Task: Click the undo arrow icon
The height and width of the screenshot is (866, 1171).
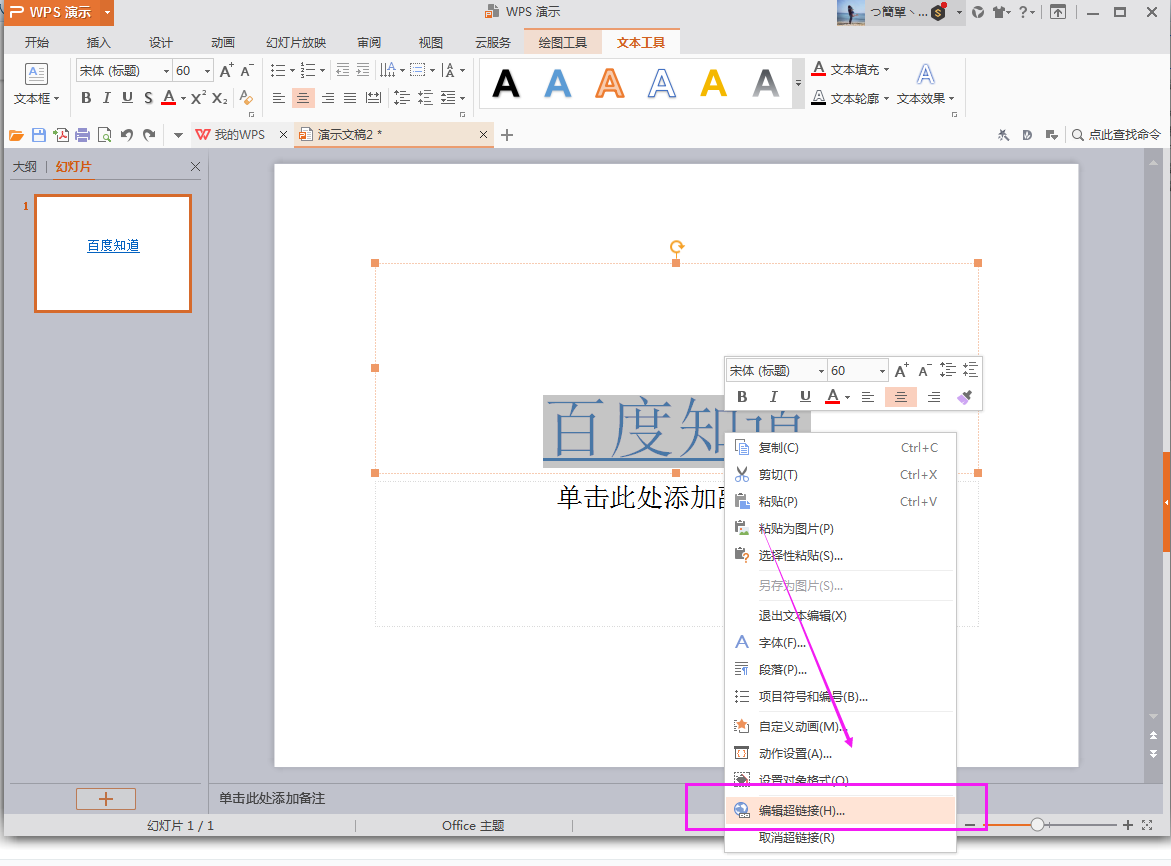Action: 127,135
